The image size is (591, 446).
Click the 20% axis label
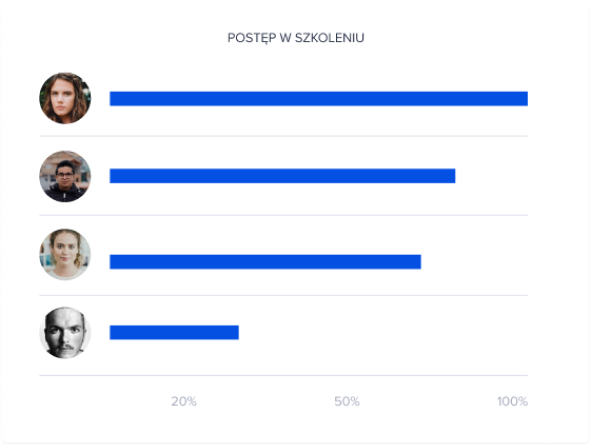(184, 402)
